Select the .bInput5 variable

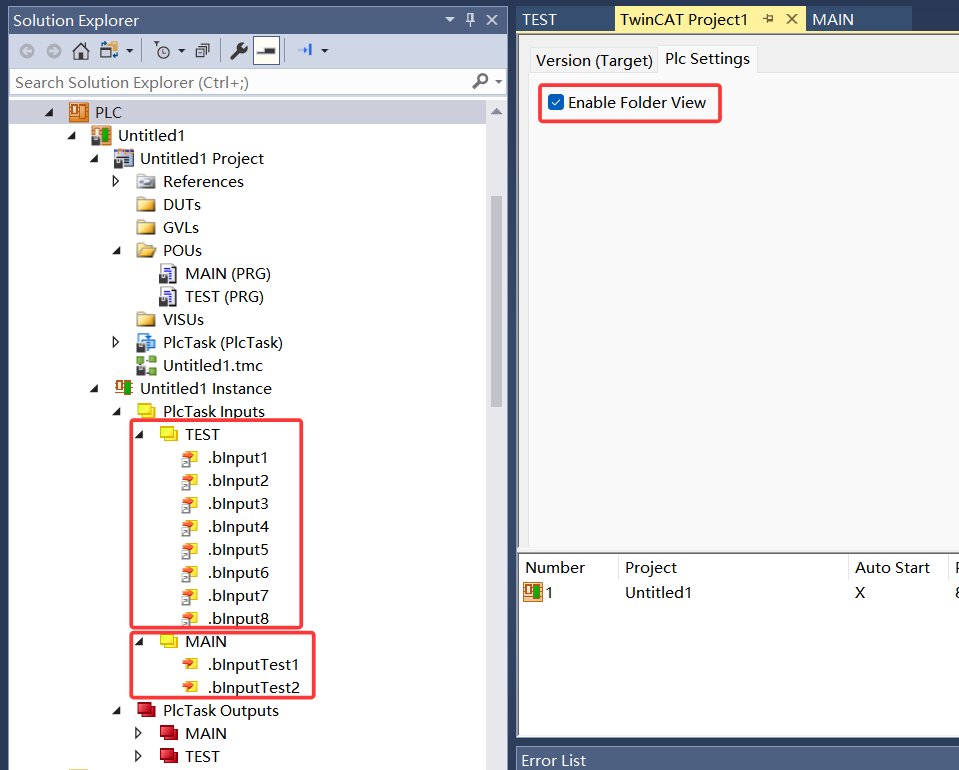point(238,549)
